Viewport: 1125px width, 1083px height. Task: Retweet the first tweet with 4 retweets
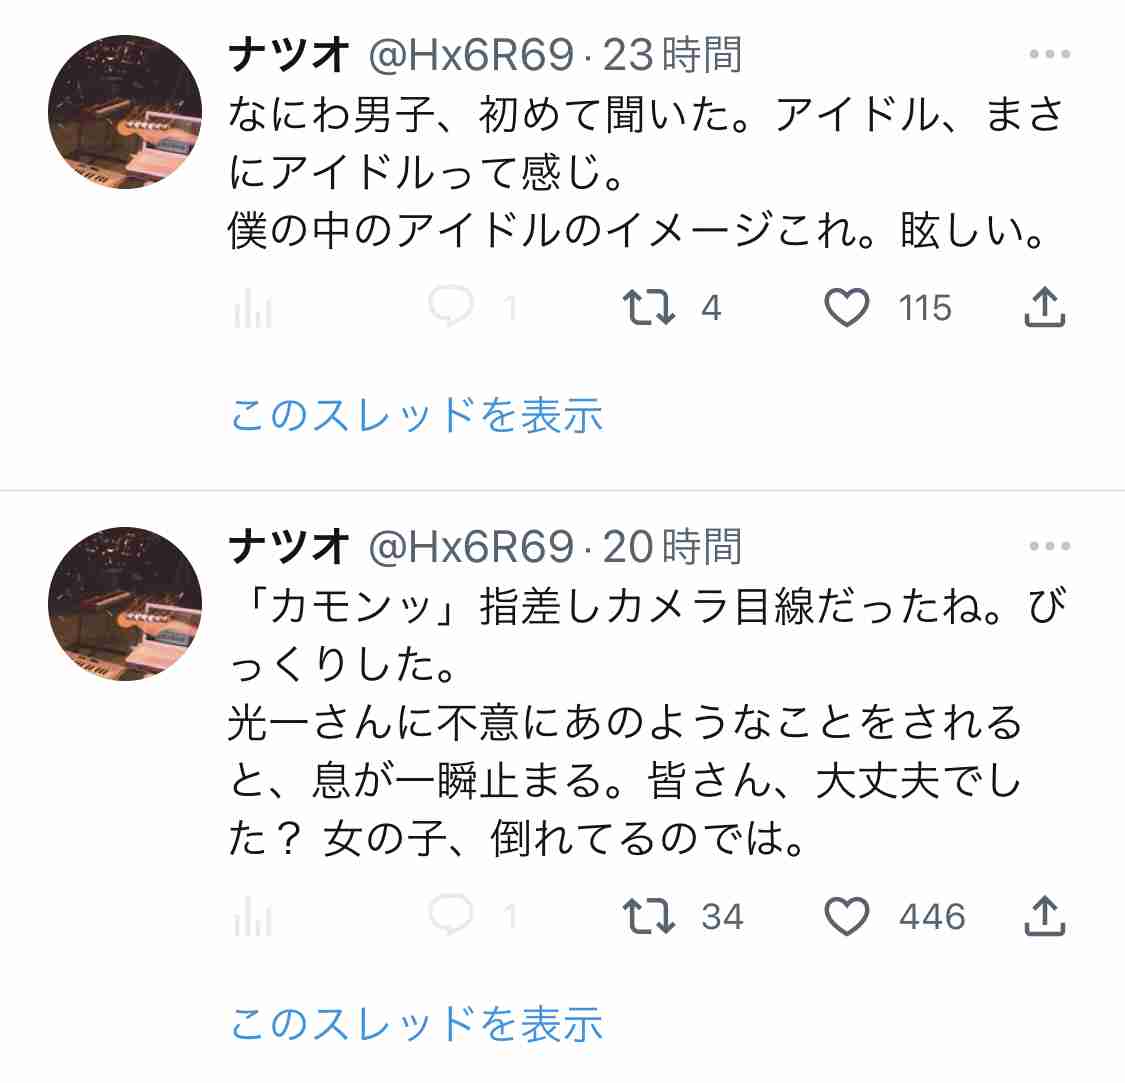(x=649, y=308)
